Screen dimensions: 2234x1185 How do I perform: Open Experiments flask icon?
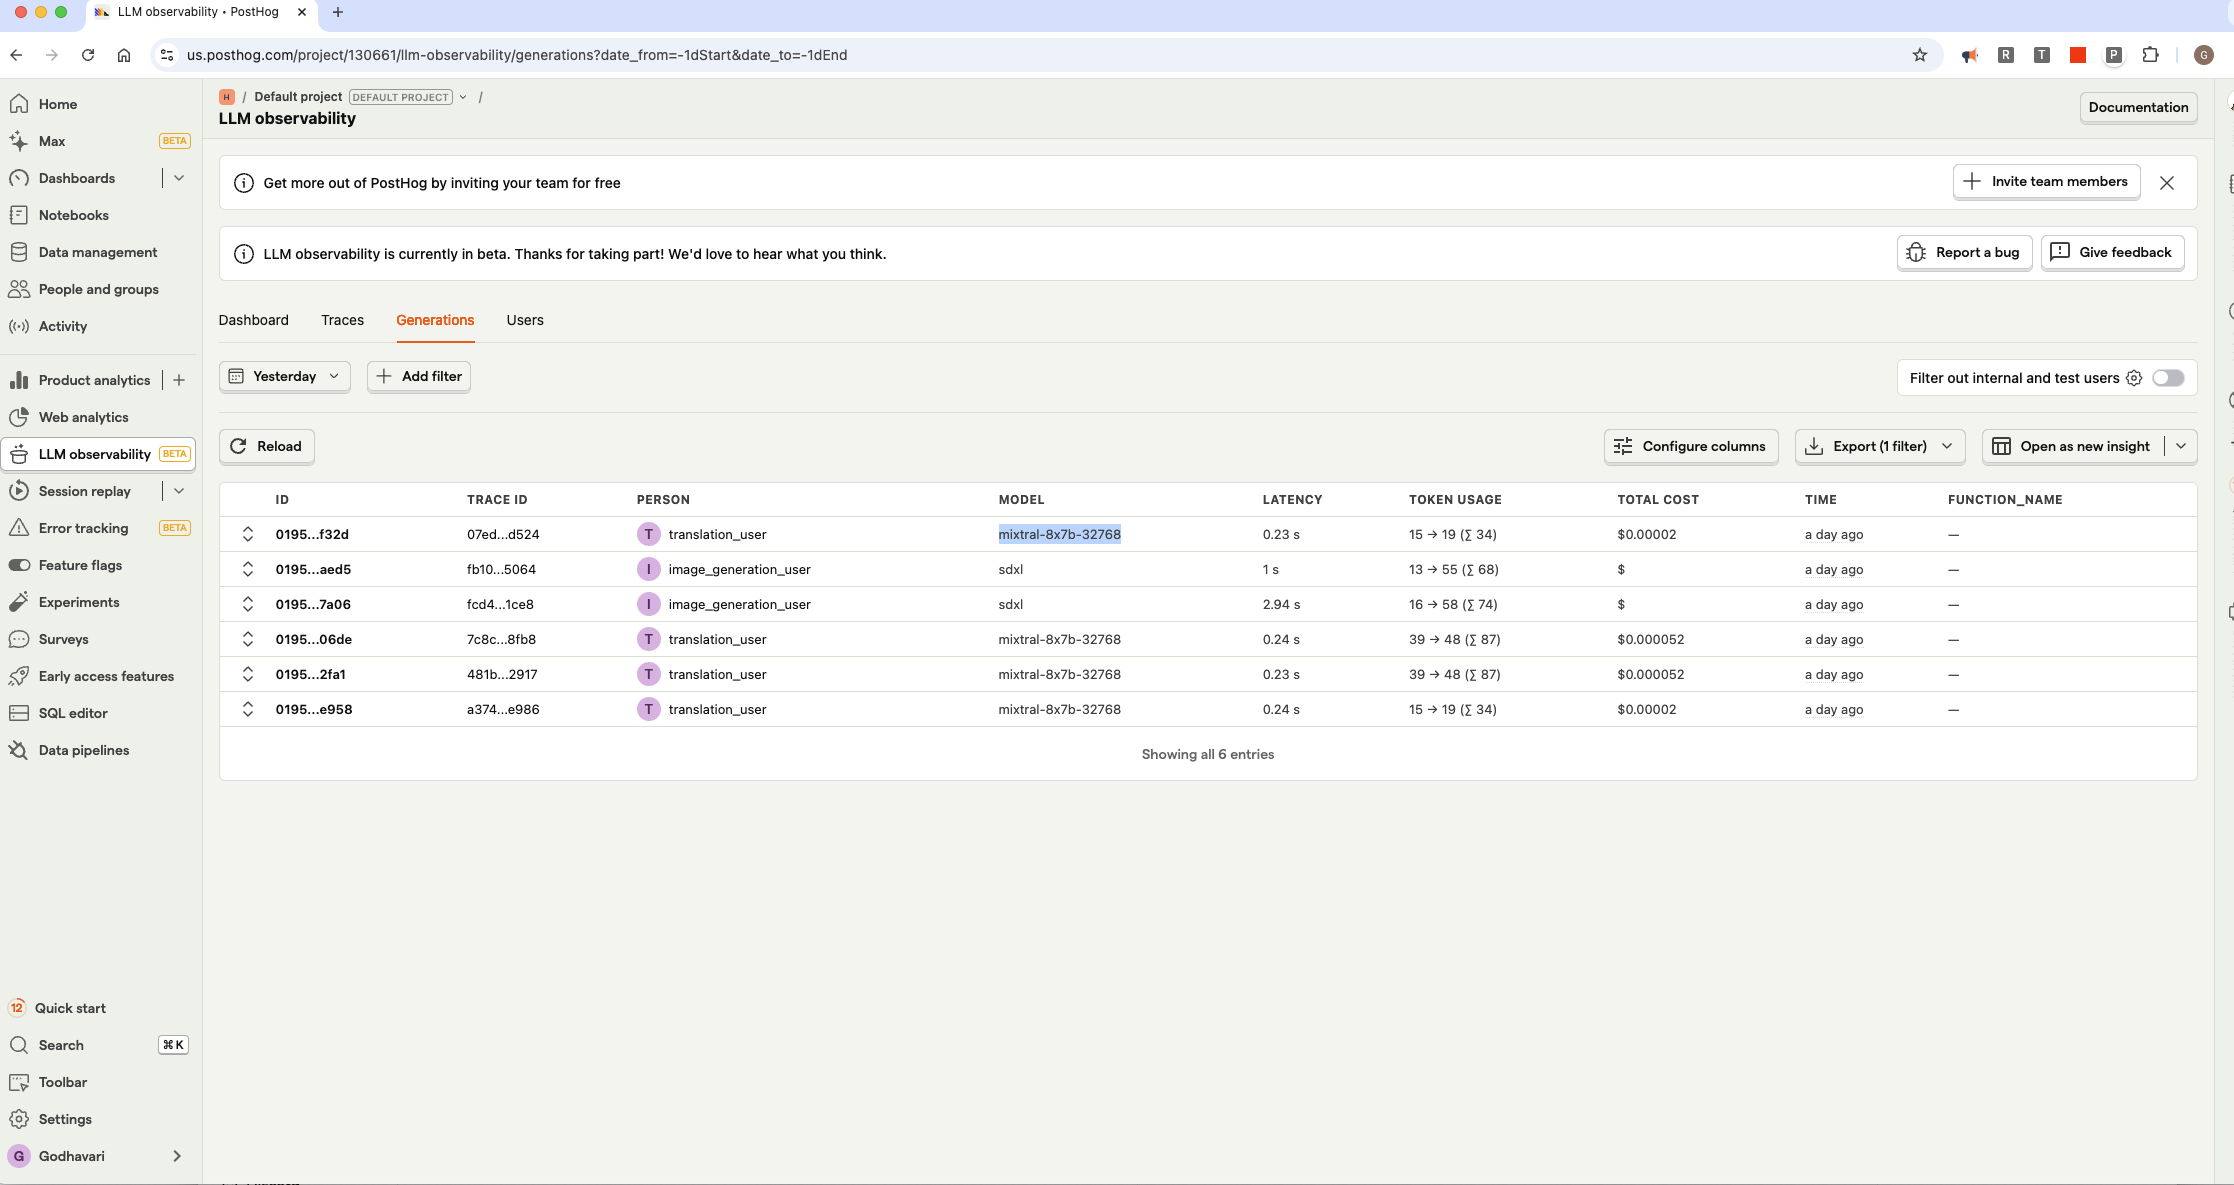tap(19, 602)
